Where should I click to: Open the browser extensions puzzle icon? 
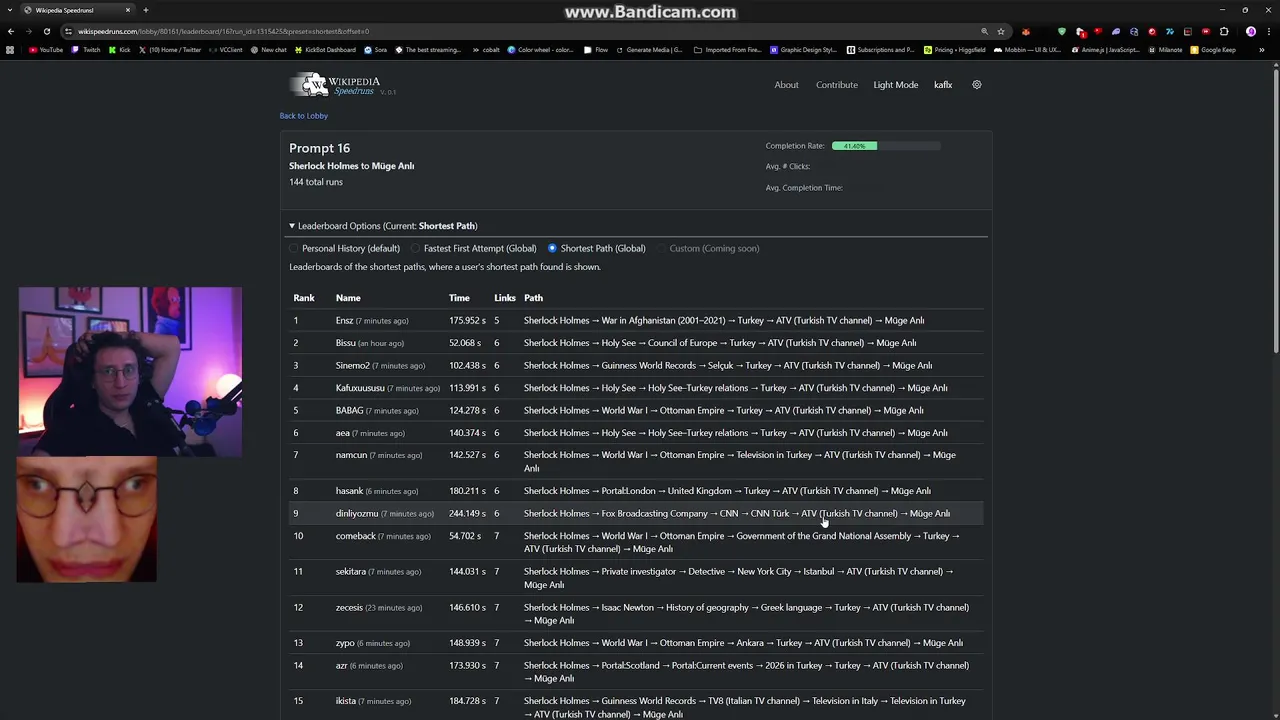tap(1224, 31)
